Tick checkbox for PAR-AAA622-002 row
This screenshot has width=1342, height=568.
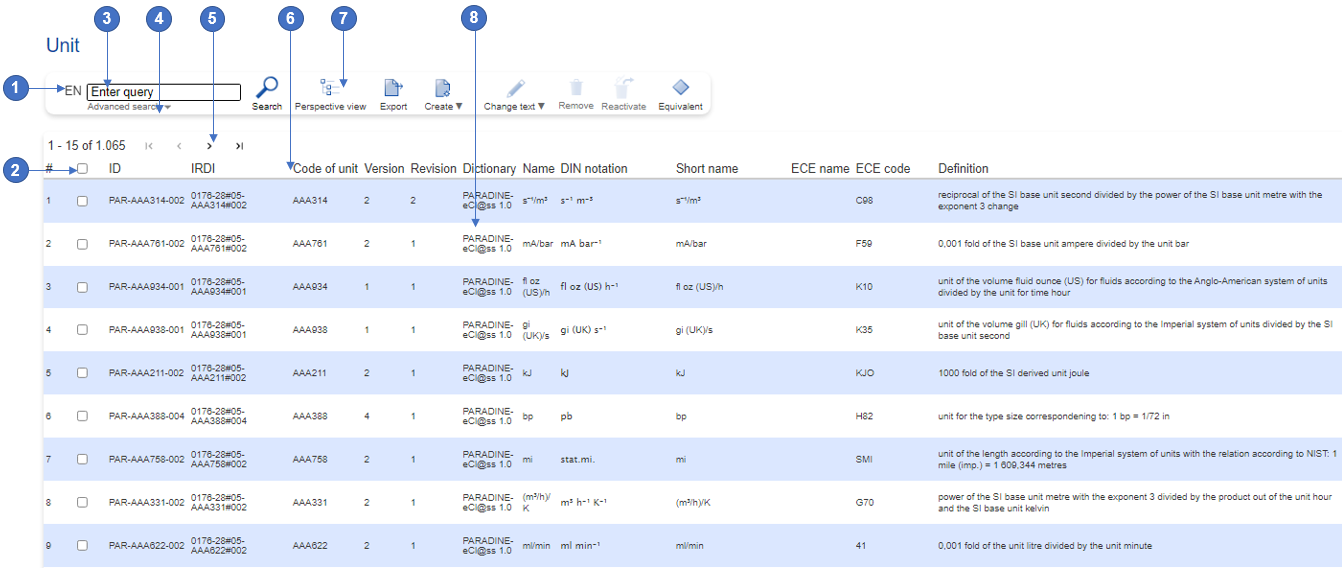pyautogui.click(x=83, y=546)
